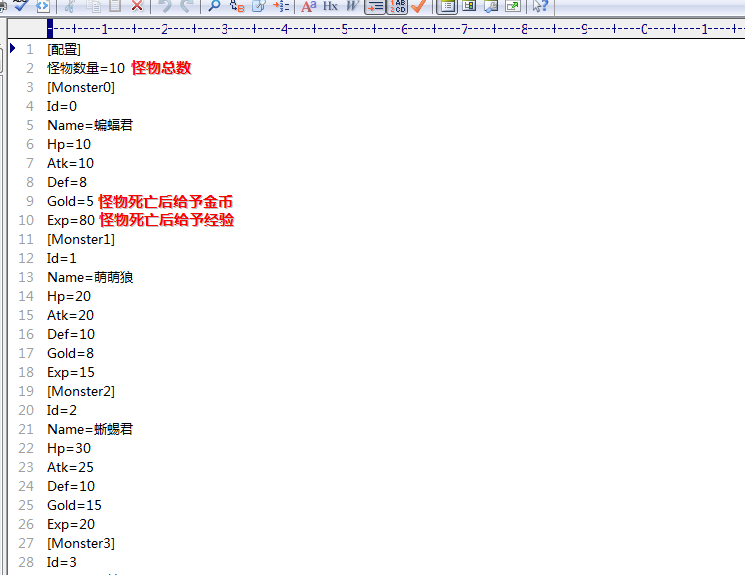Click the line "Exp=20"
Image resolution: width=745 pixels, height=575 pixels.
(x=71, y=524)
